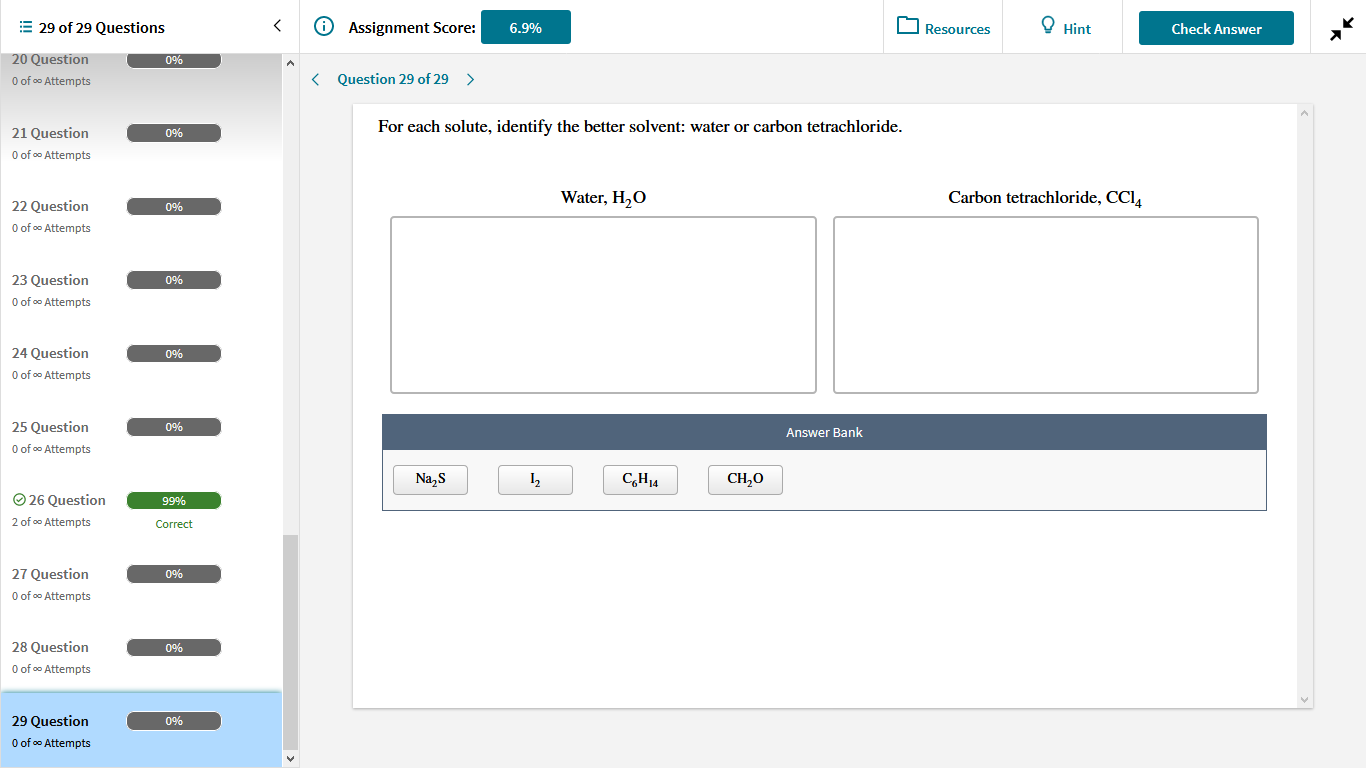The height and width of the screenshot is (768, 1366).
Task: Click the '29 of 29 Questions' header
Action: (102, 28)
